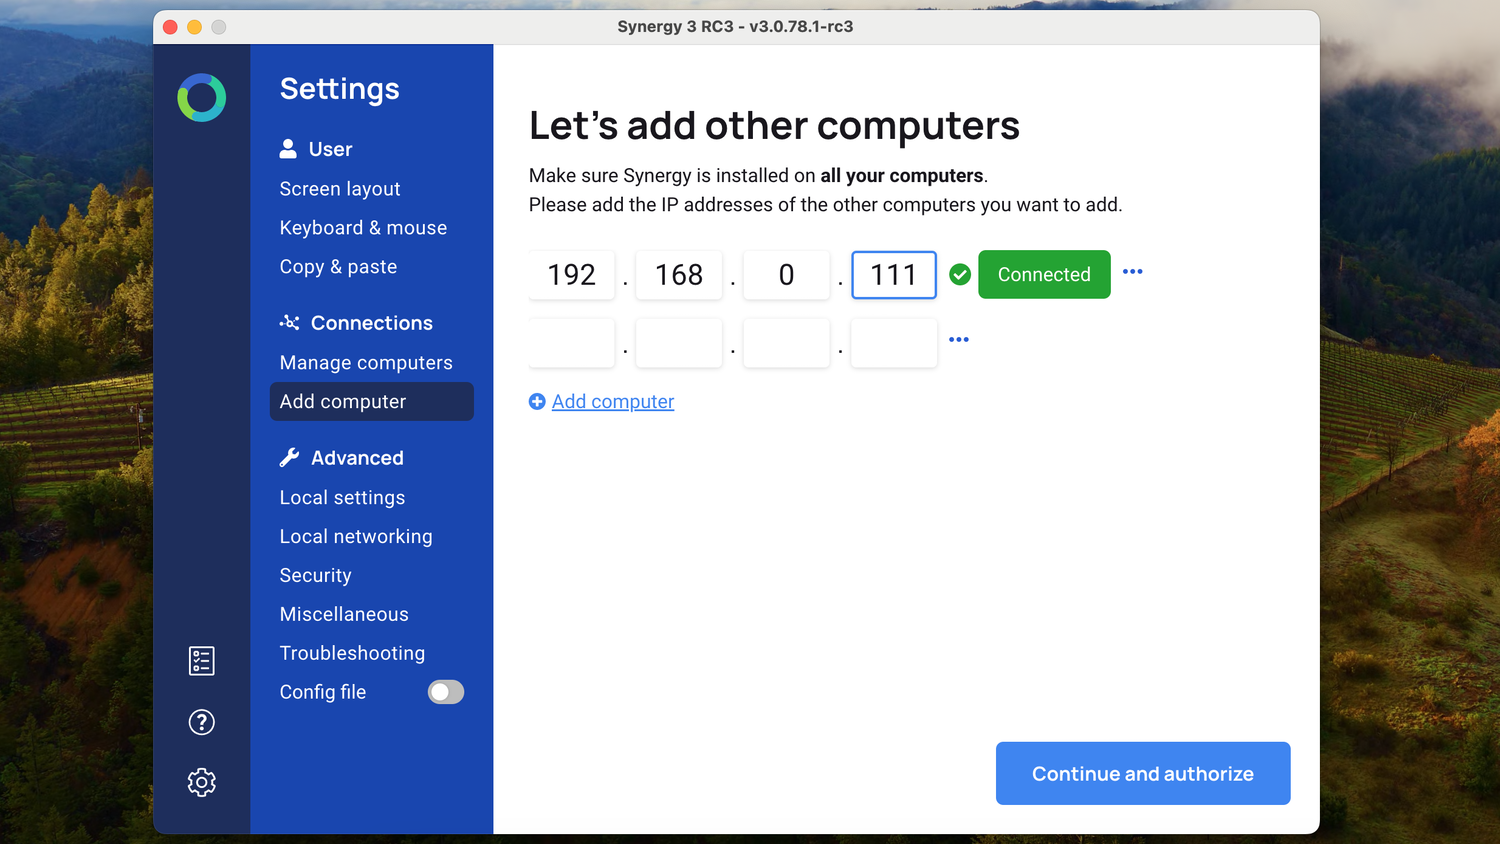Click the Advanced section heading
The image size is (1500, 844).
(357, 458)
